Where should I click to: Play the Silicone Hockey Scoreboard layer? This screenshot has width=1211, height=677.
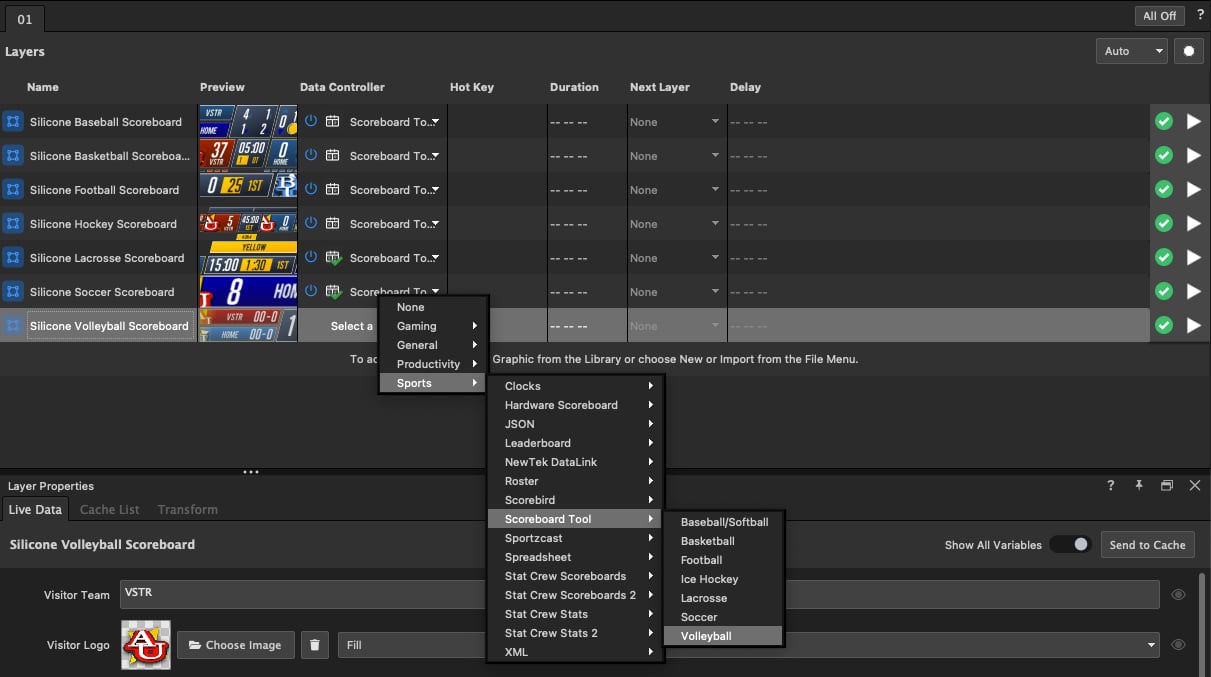[1193, 224]
